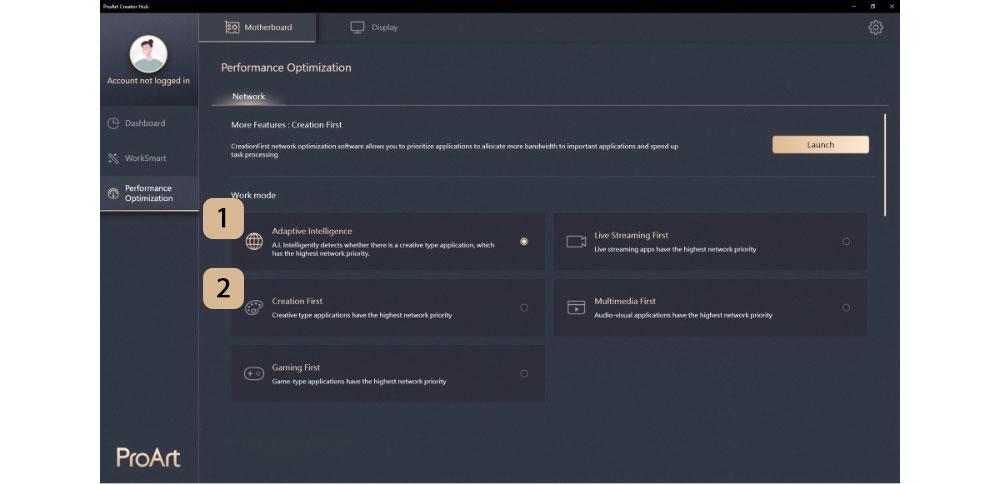This screenshot has width=1000, height=484.
Task: Click the globe icon for Adaptive Intelligence
Action: 254,242
